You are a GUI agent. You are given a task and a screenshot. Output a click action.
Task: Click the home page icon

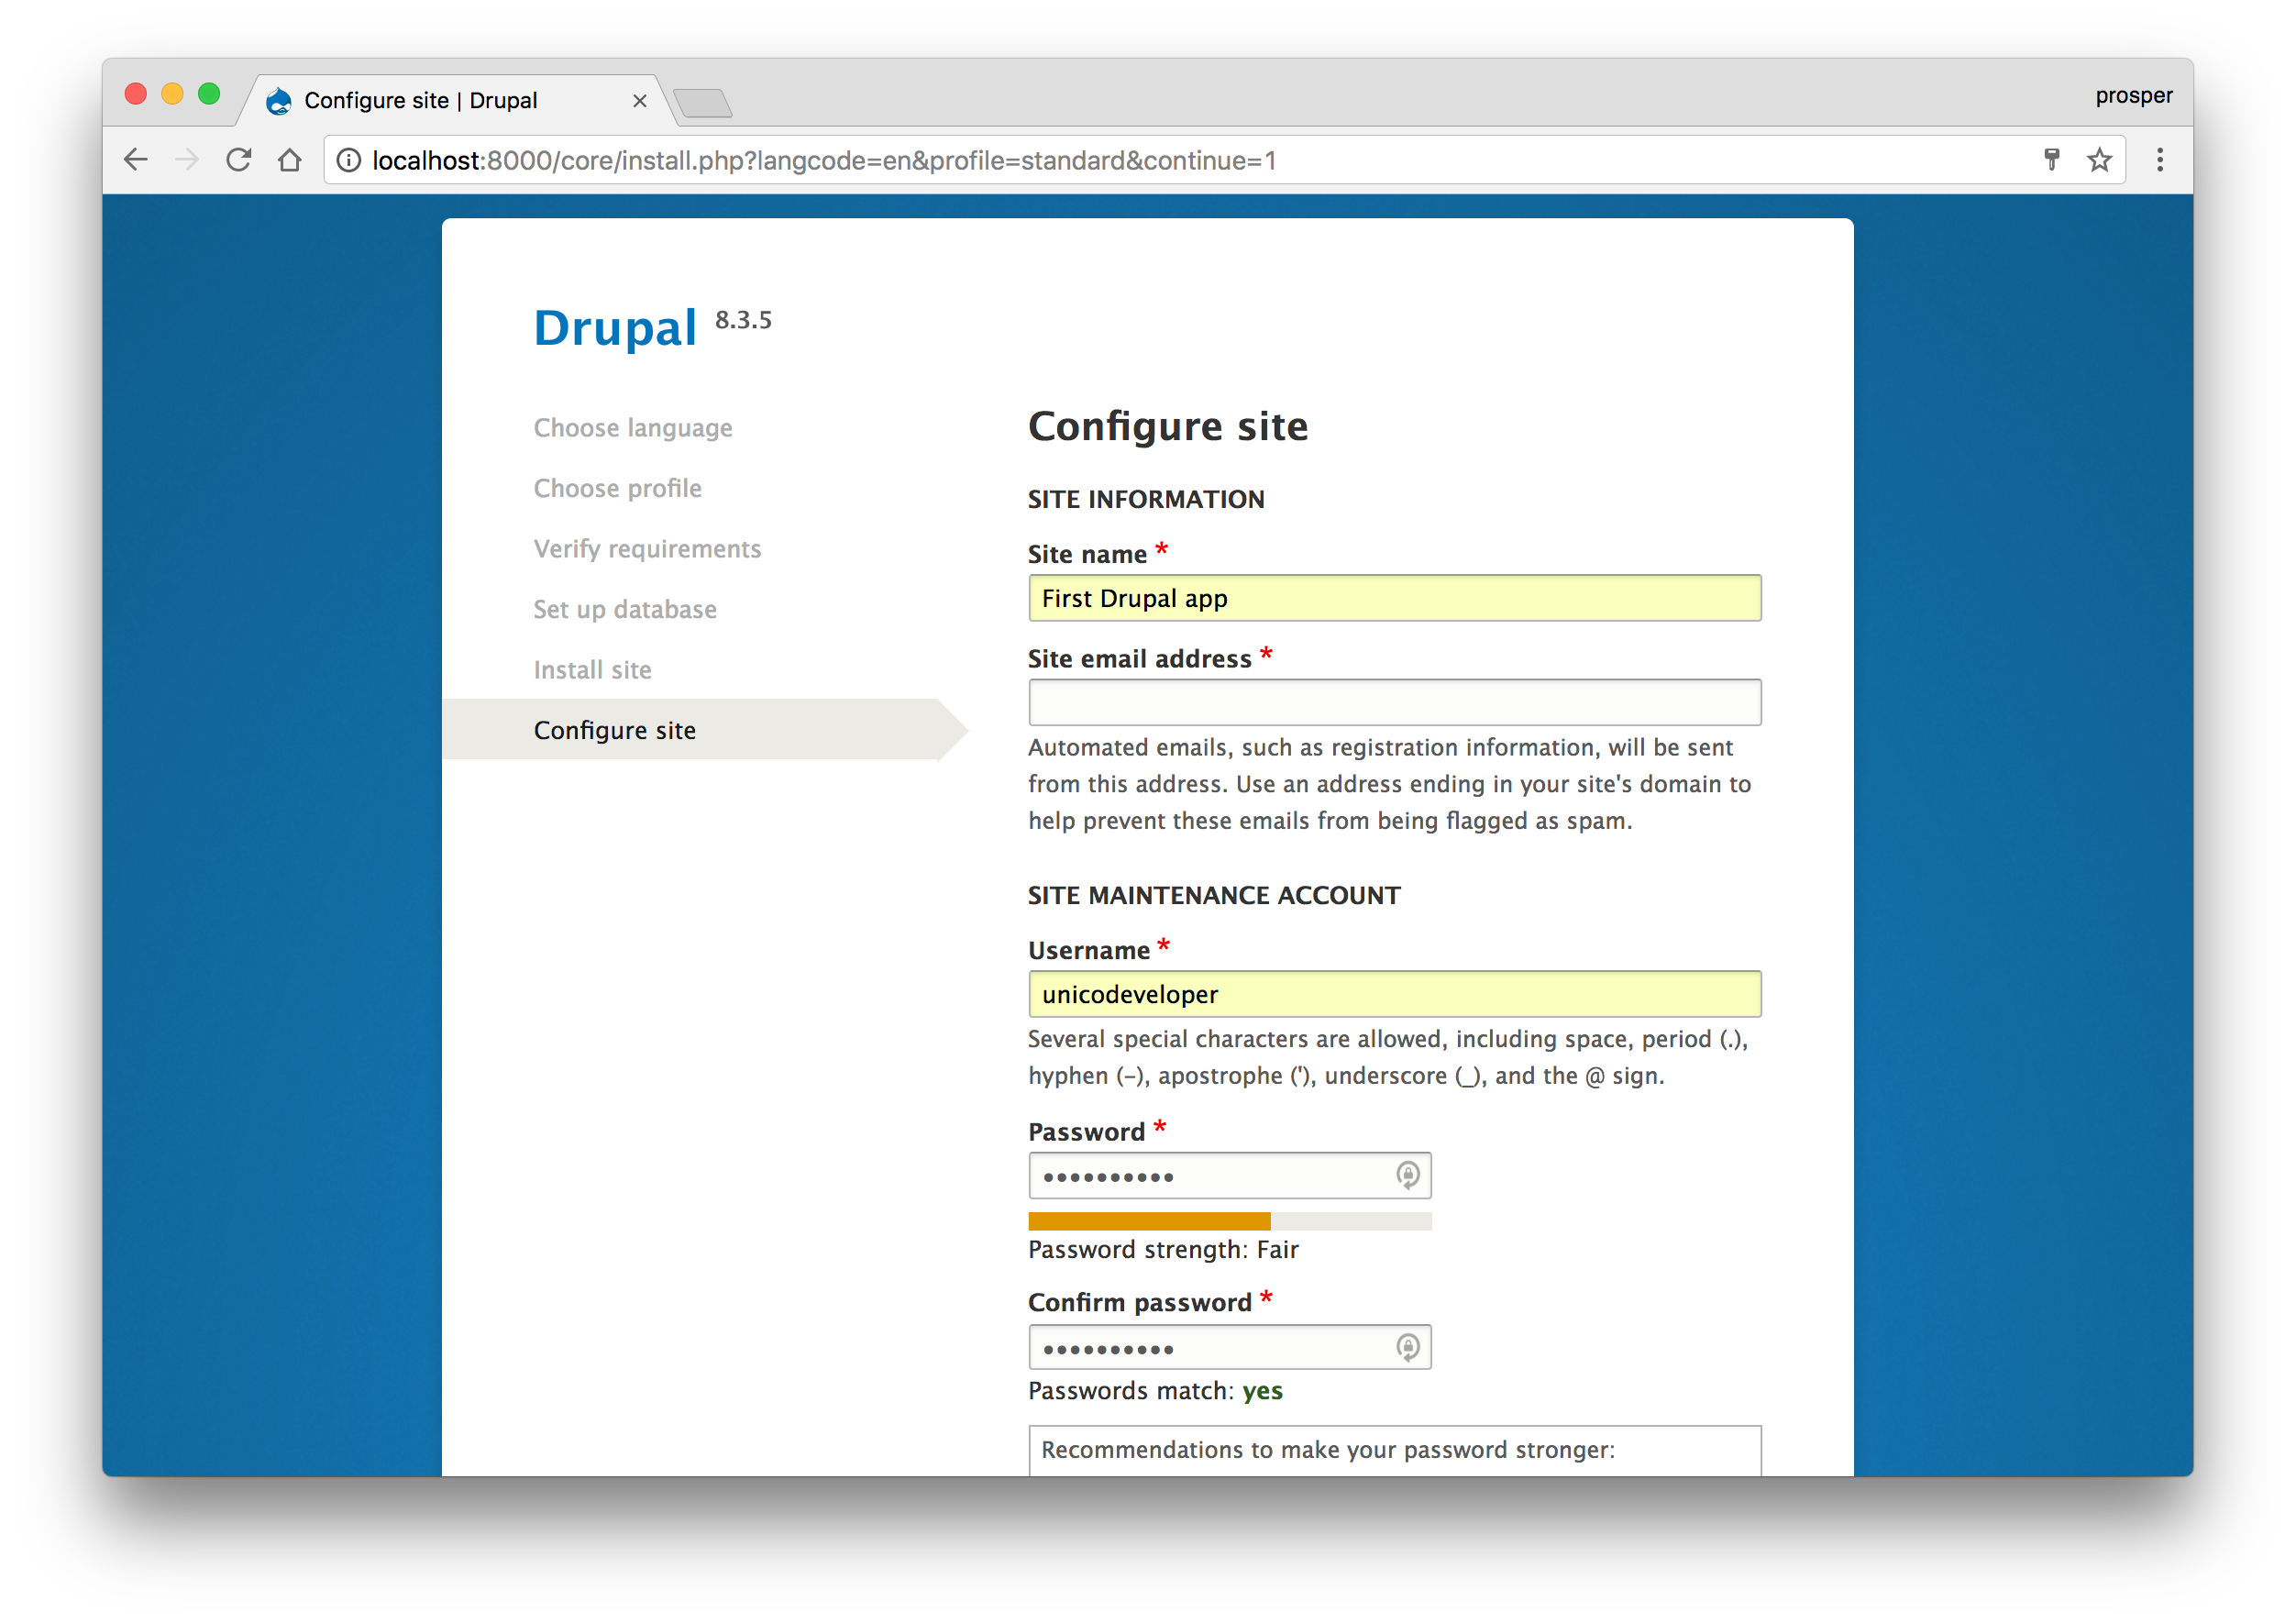coord(292,160)
